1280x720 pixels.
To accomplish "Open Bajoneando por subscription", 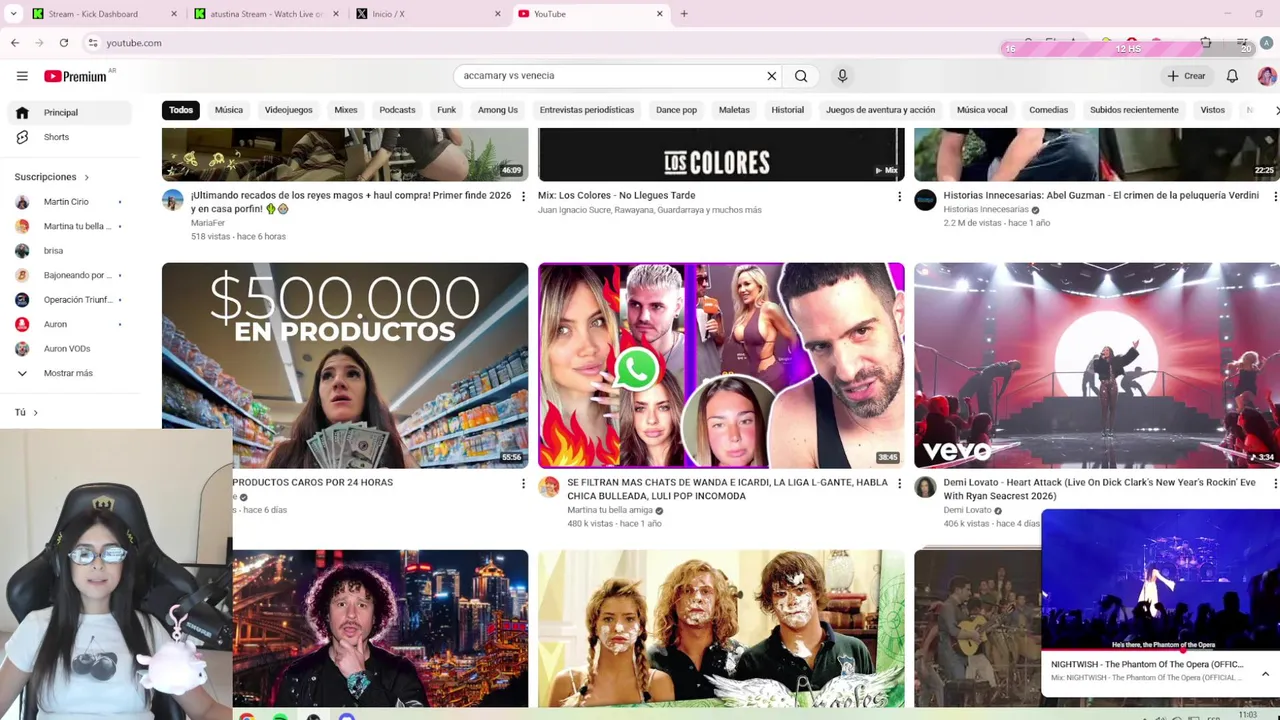I will [x=70, y=275].
